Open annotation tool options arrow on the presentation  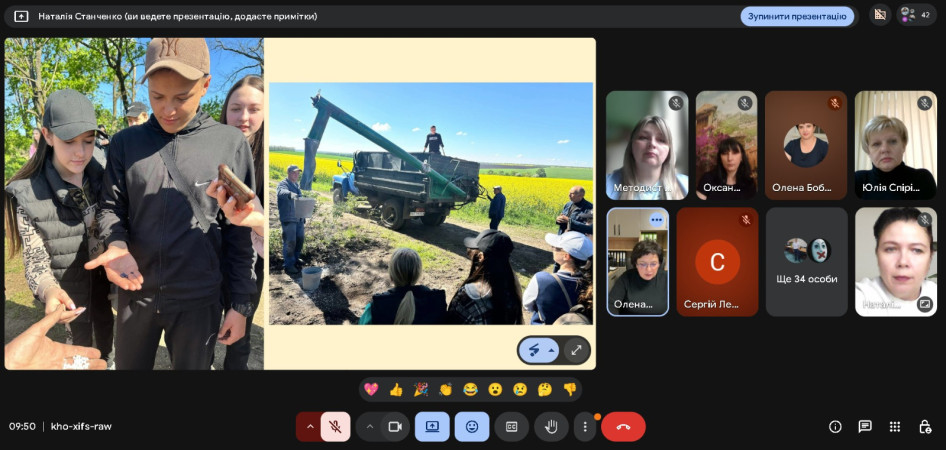pos(551,350)
